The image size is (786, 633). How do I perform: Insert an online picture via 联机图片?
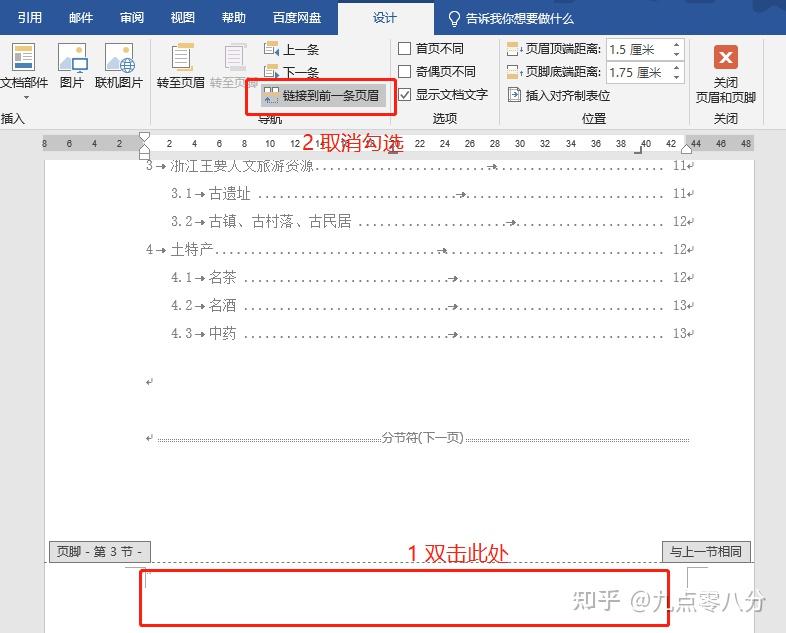coord(119,66)
